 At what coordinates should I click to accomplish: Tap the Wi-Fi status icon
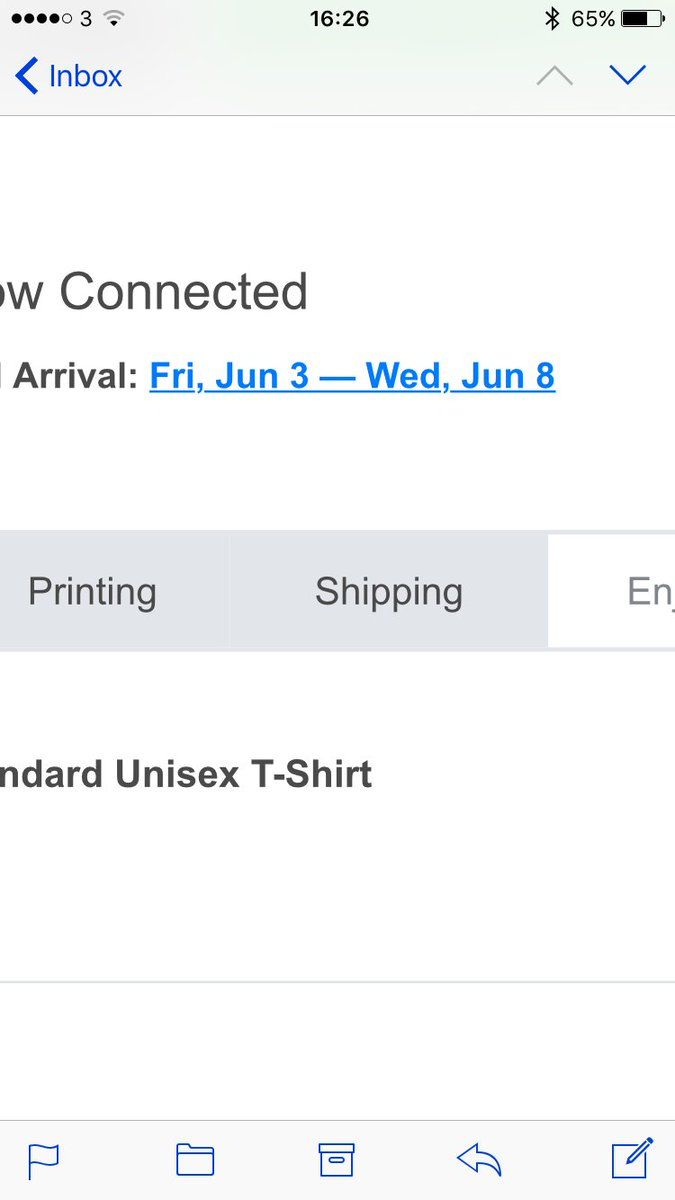[x=114, y=18]
